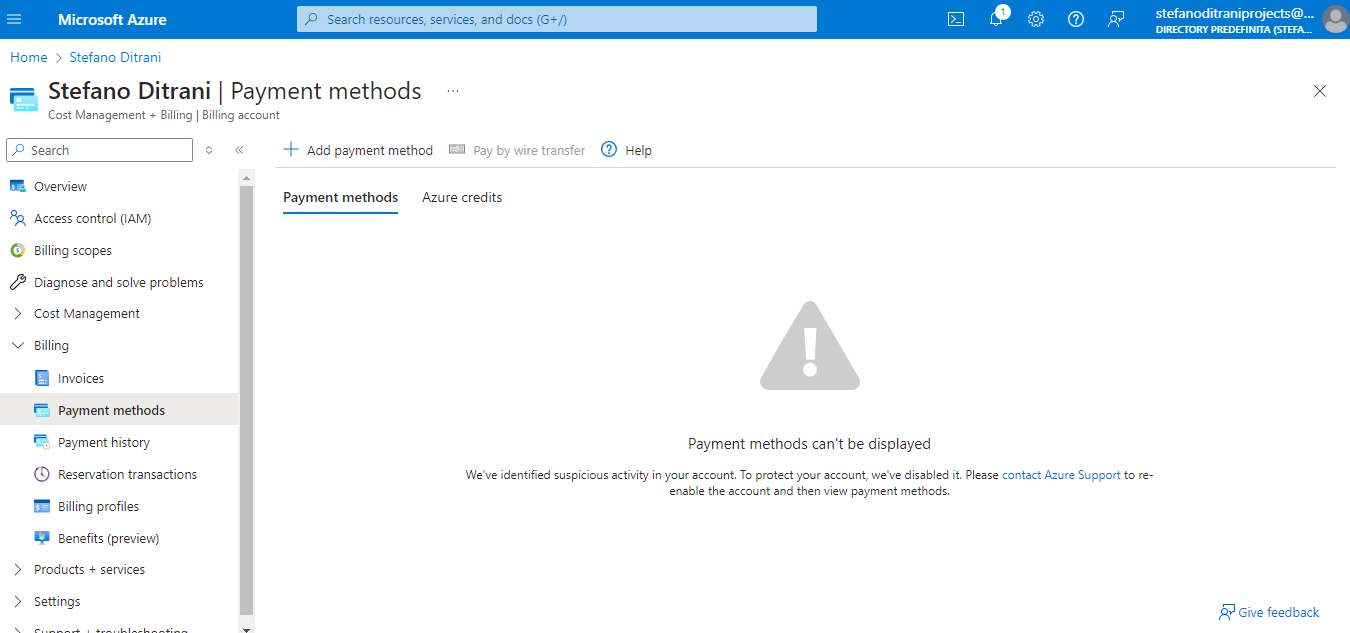Image resolution: width=1350 pixels, height=633 pixels.
Task: Expand the Settings section
Action: [17, 601]
